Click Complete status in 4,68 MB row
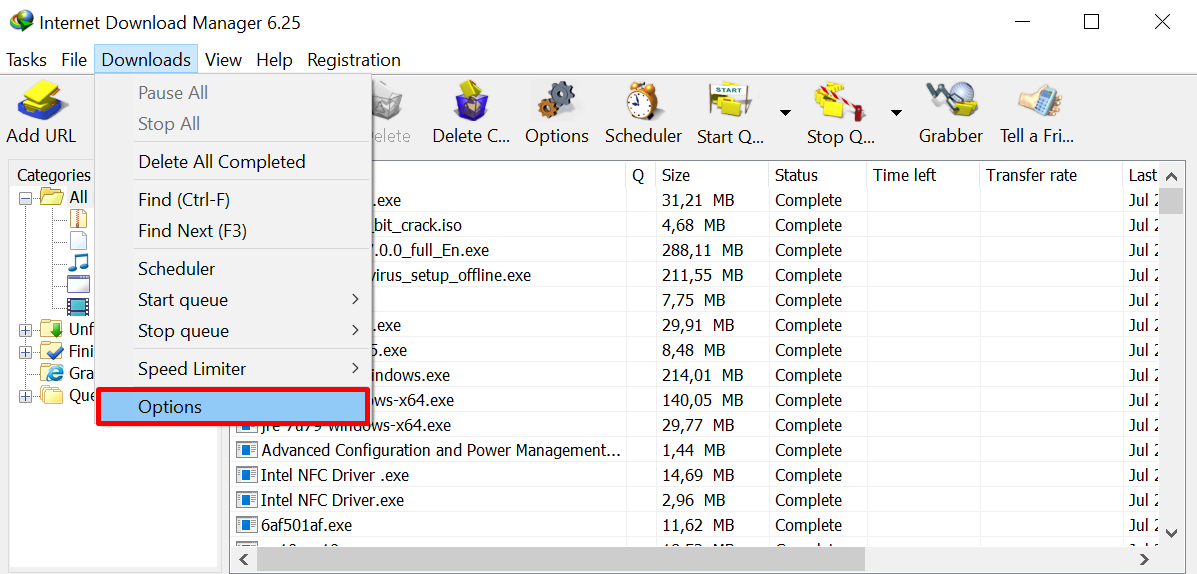This screenshot has width=1197, height=574. (x=808, y=225)
